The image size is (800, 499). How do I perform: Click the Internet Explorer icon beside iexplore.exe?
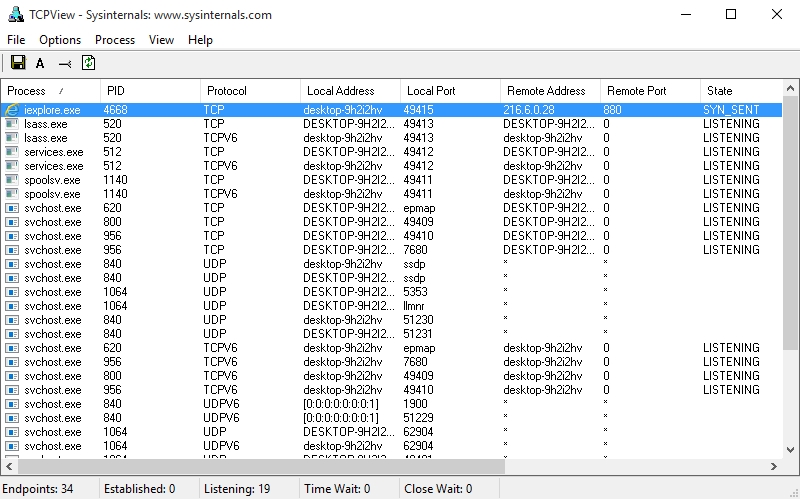[12, 109]
